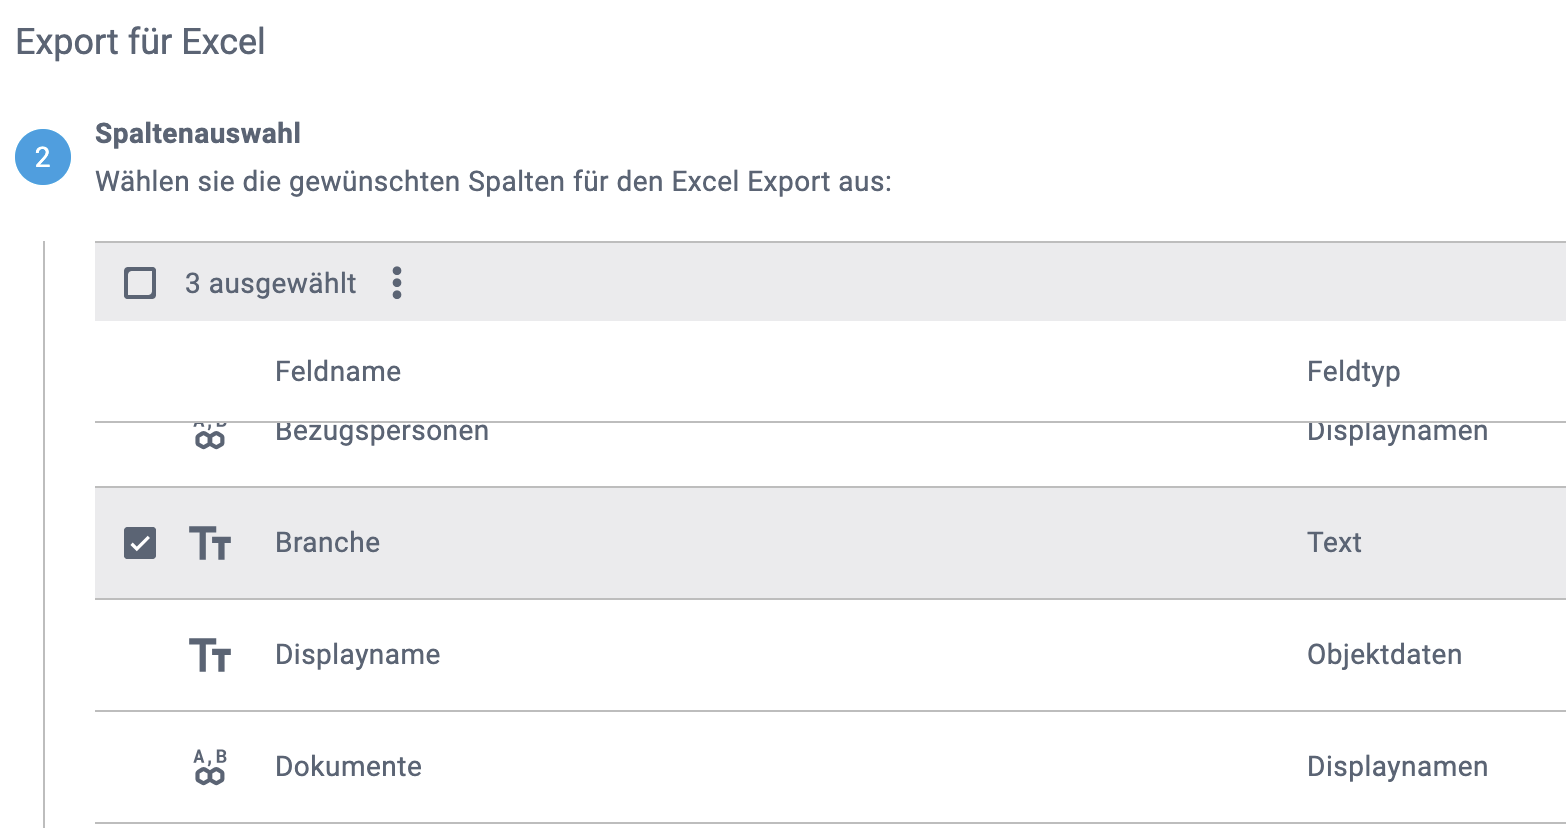This screenshot has width=1566, height=828.
Task: Sort by the Feldname column header
Action: 337,372
